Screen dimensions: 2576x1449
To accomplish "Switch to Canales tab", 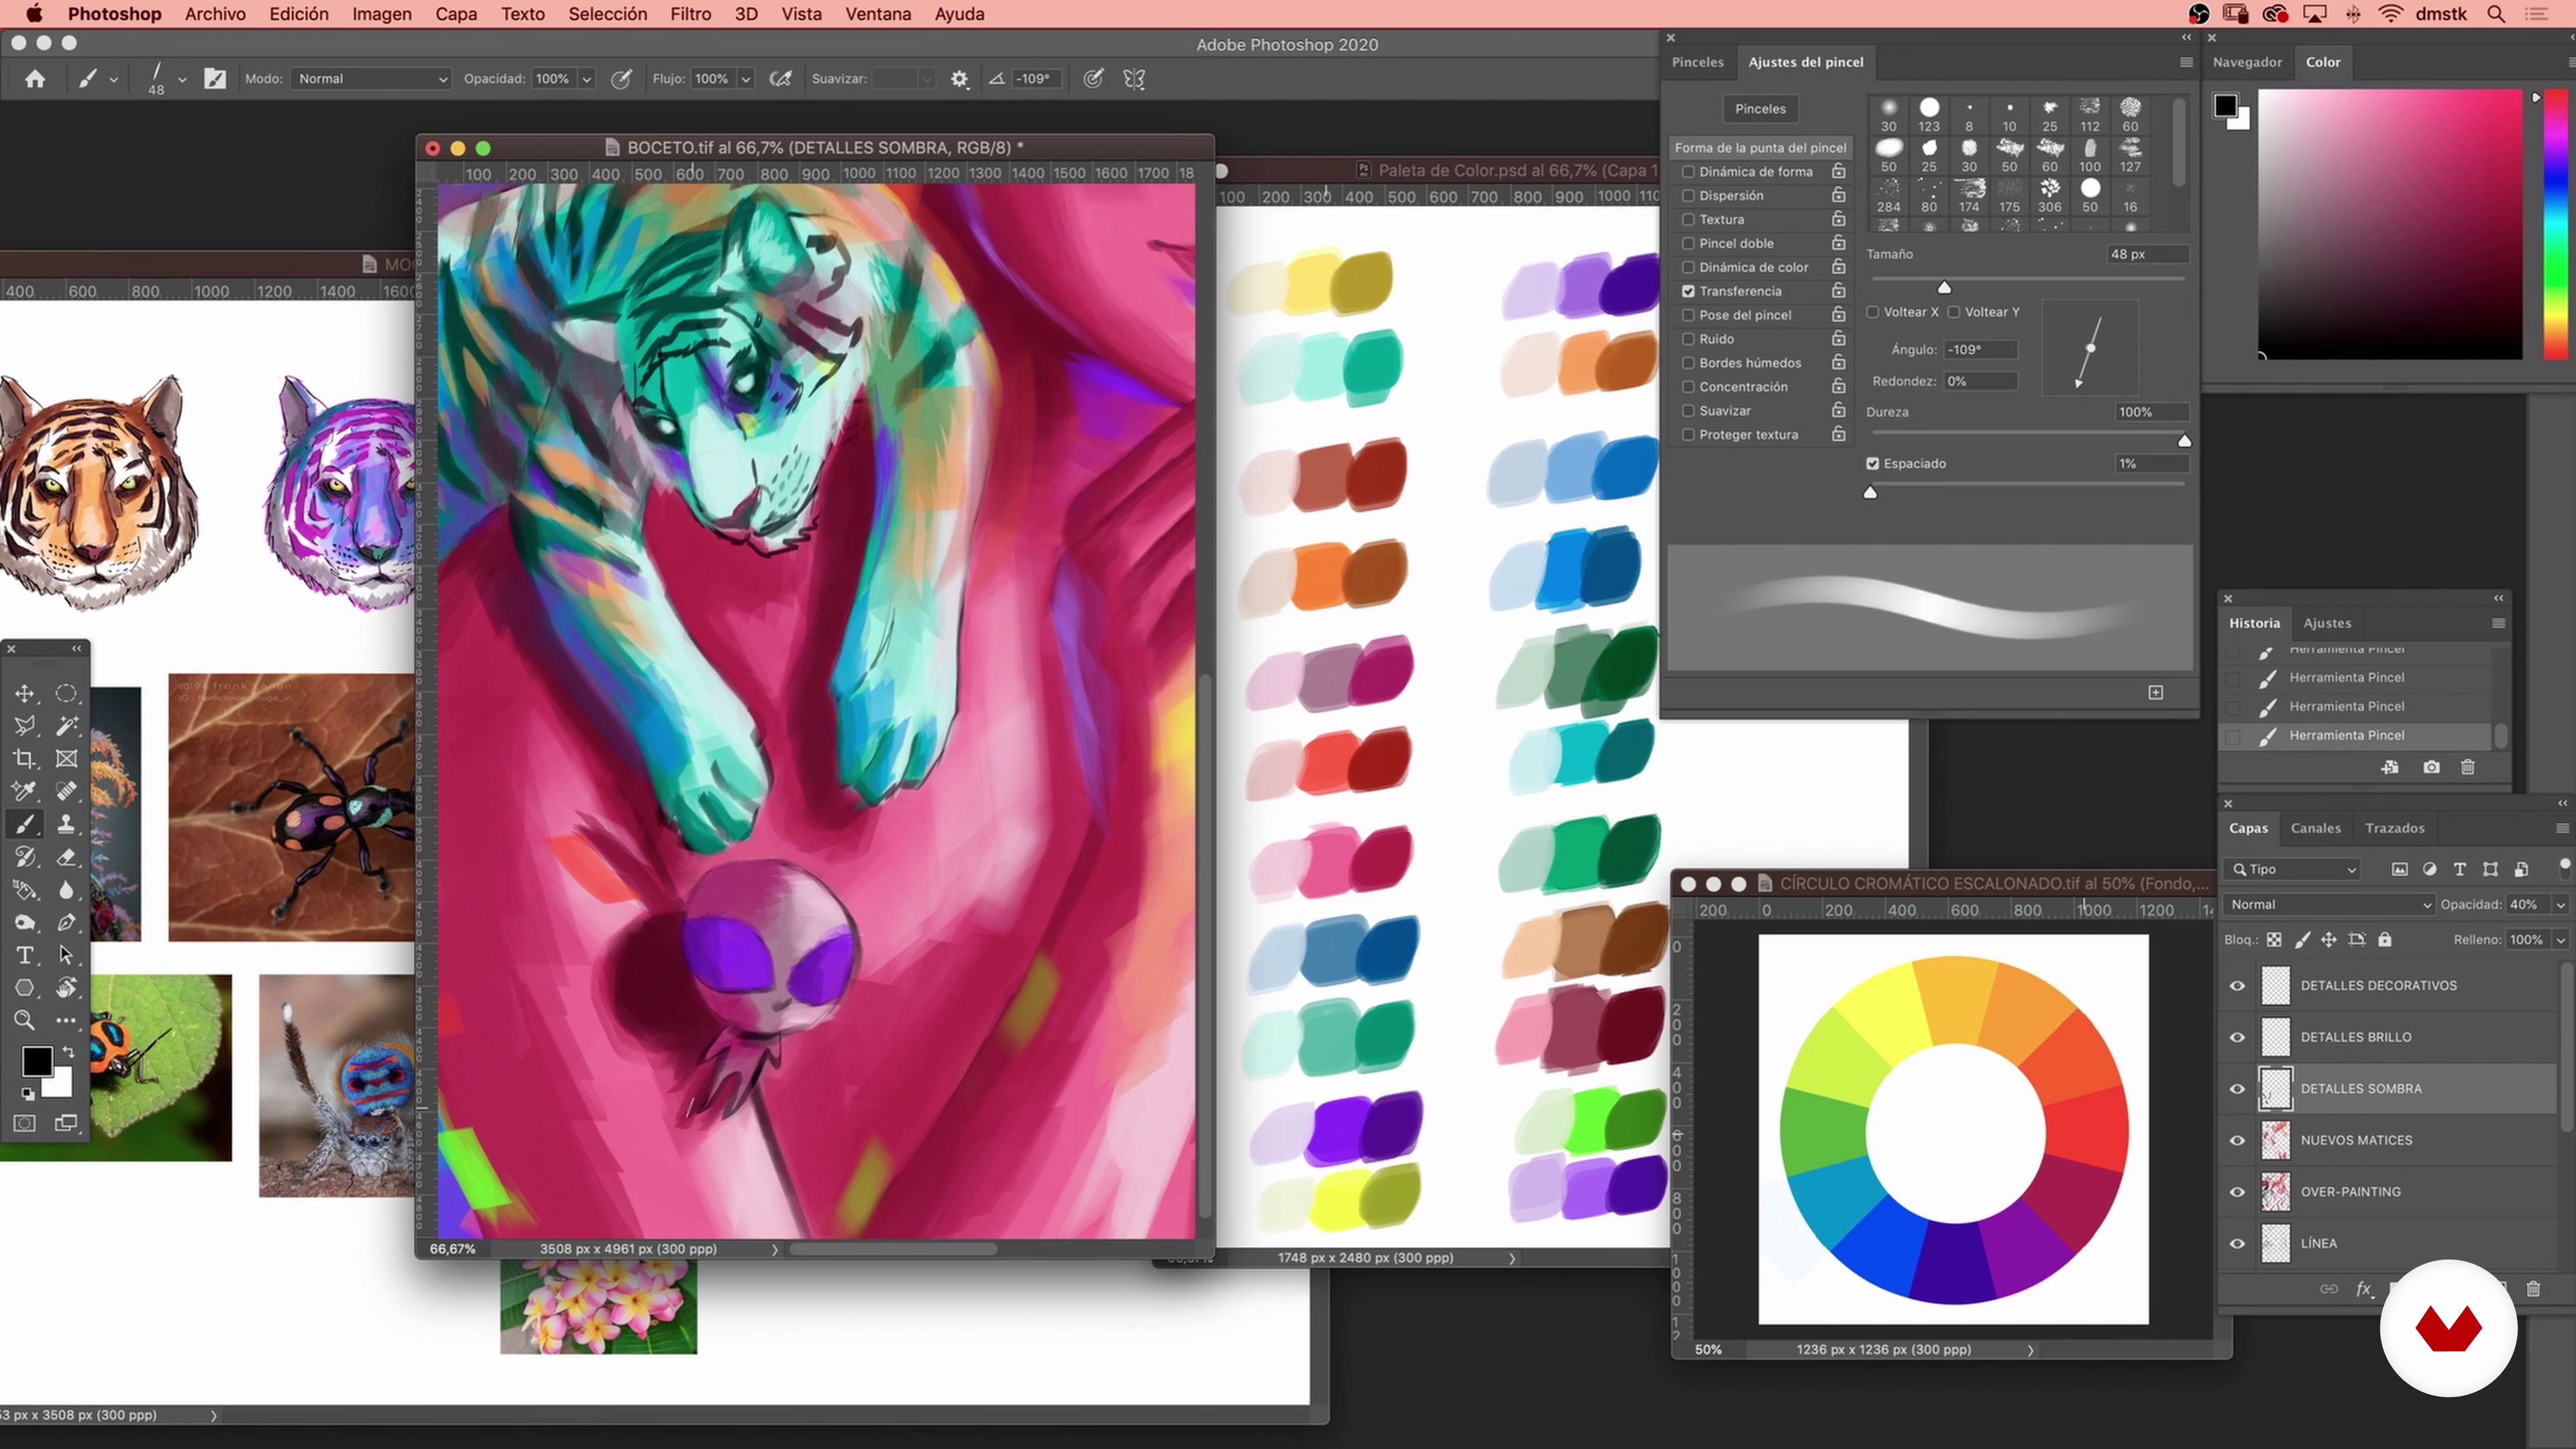I will coord(2315,828).
